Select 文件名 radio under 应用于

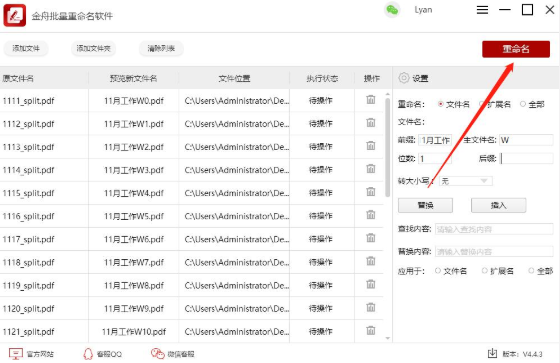pos(438,271)
